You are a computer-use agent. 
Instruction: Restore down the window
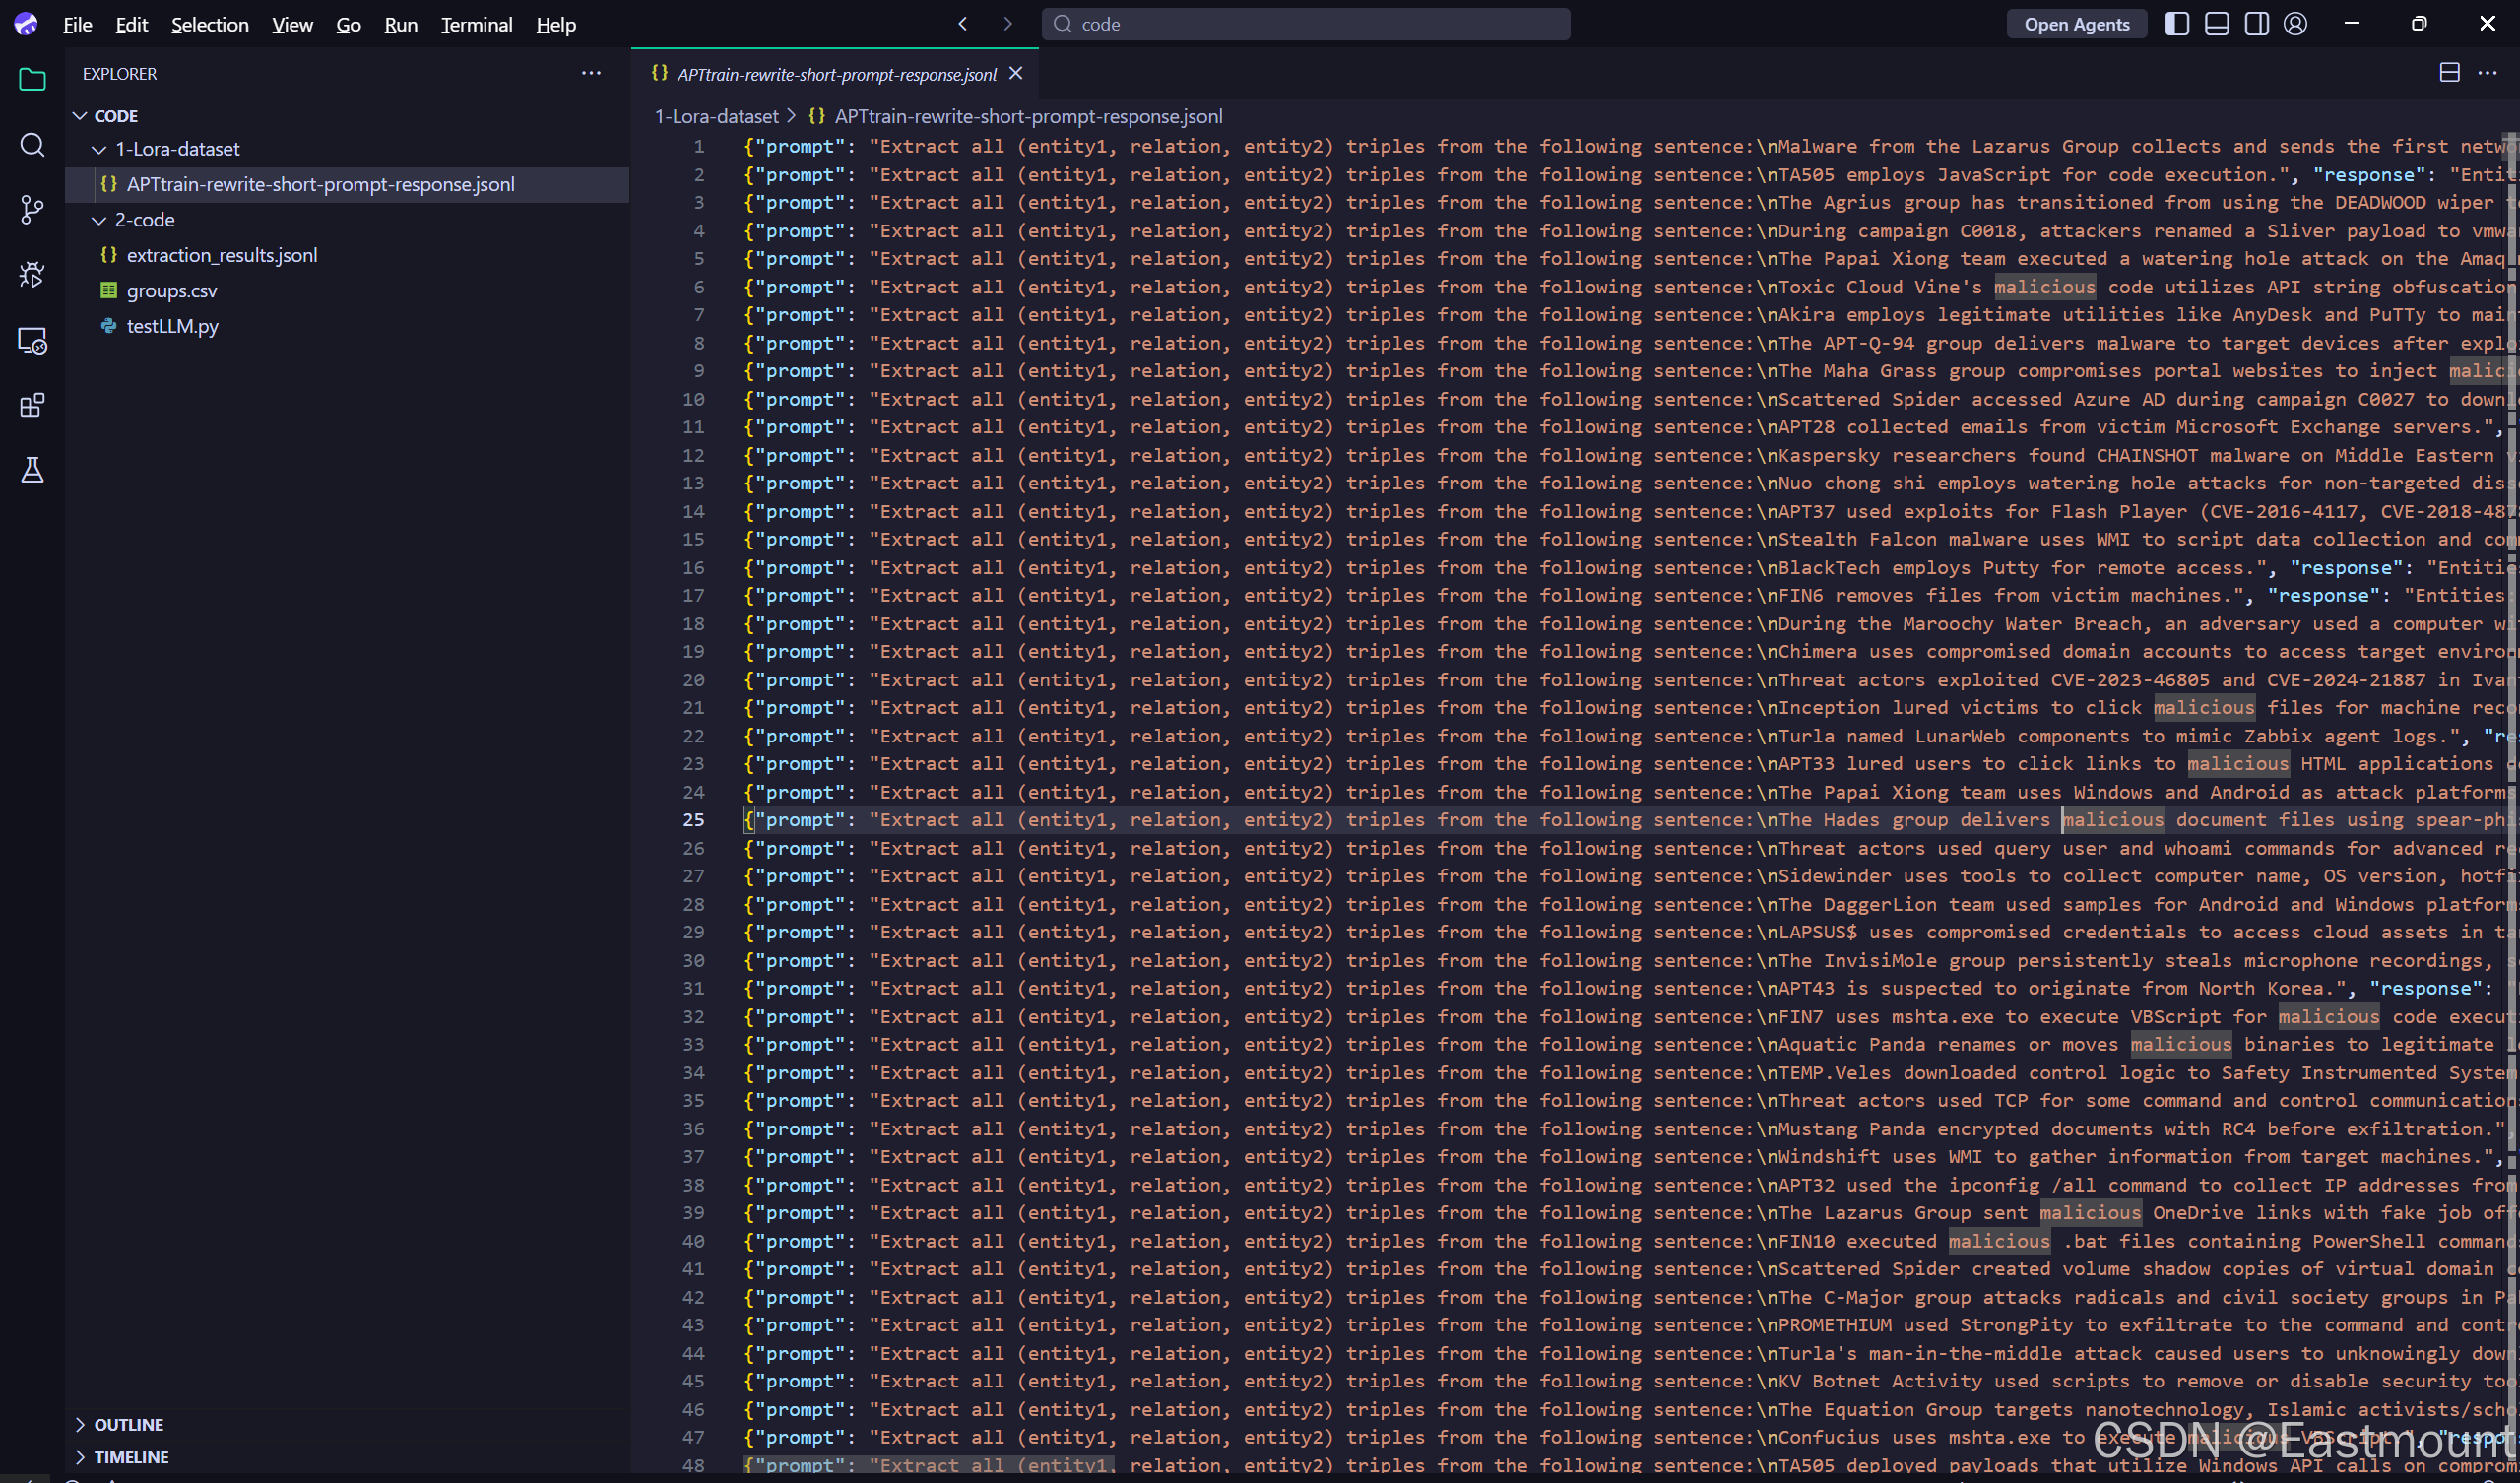[x=2419, y=24]
